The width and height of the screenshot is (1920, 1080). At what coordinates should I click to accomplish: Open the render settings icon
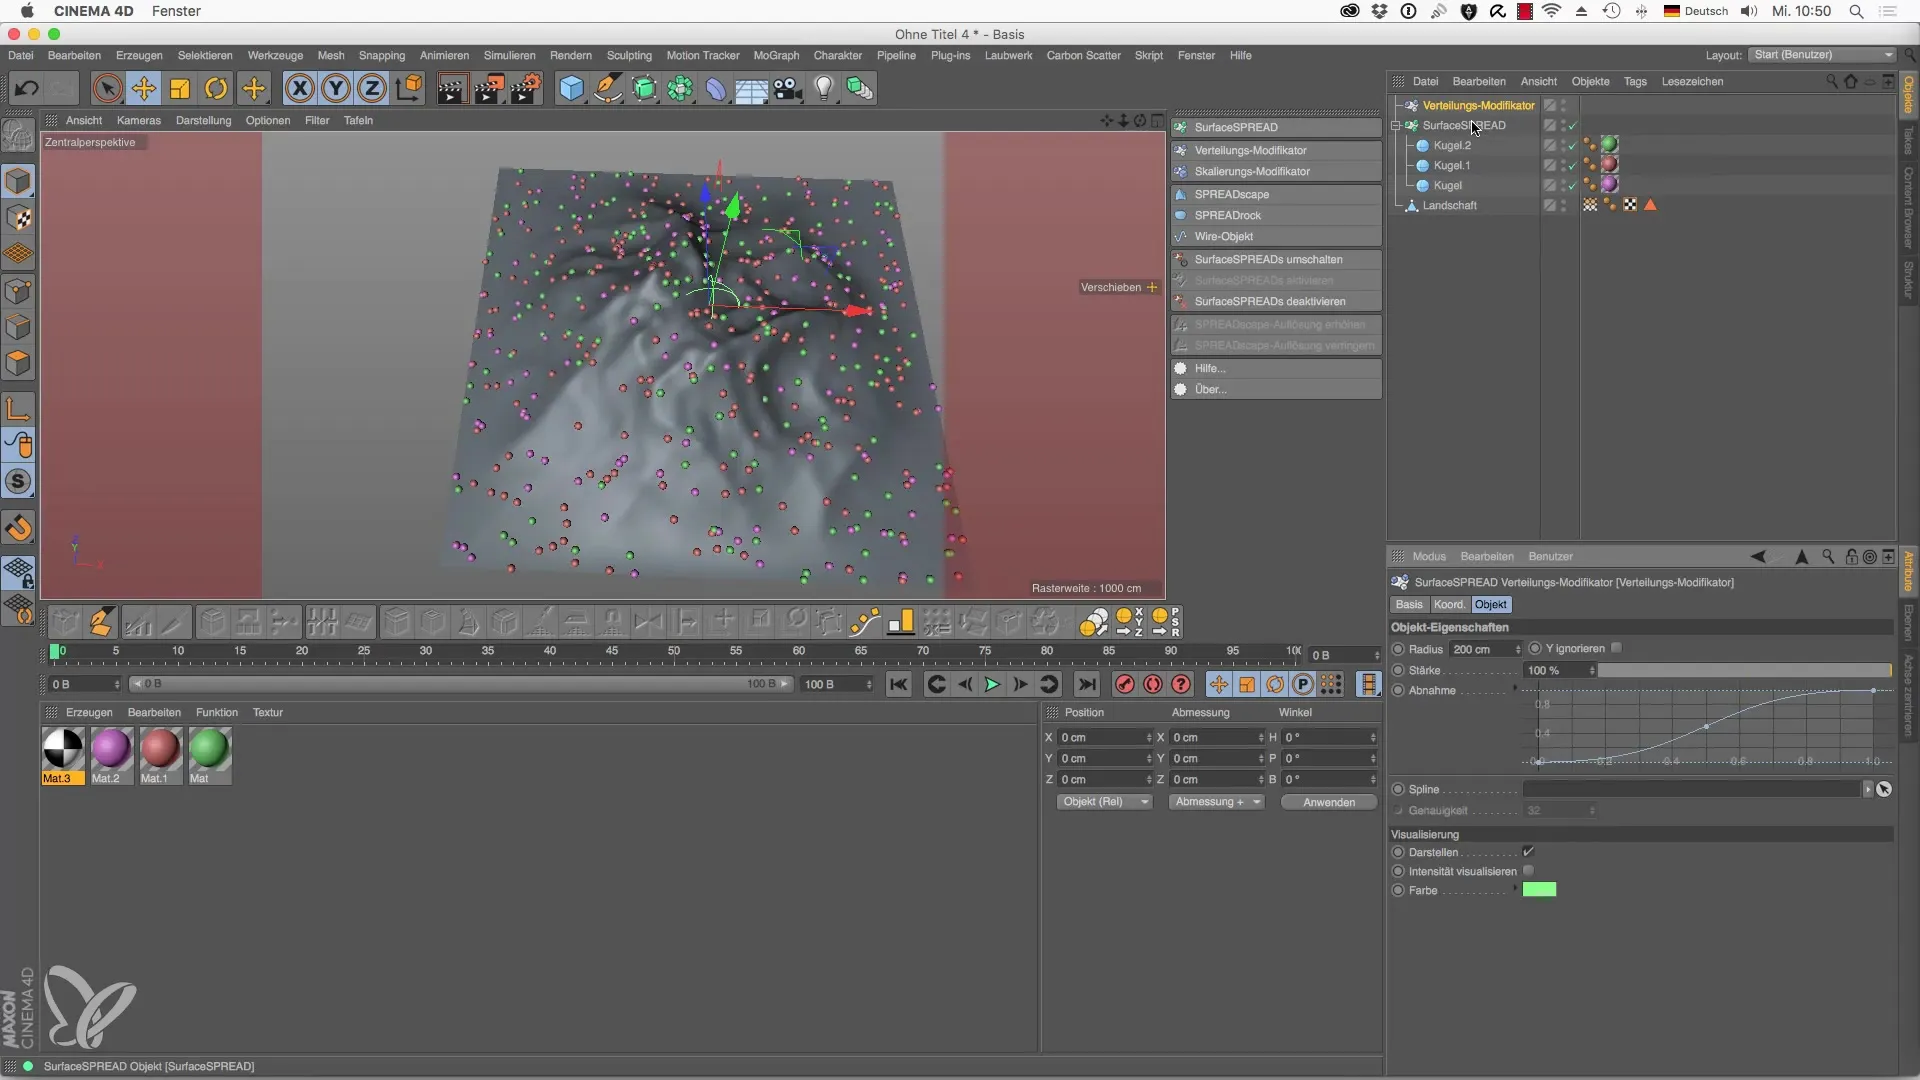click(x=526, y=89)
